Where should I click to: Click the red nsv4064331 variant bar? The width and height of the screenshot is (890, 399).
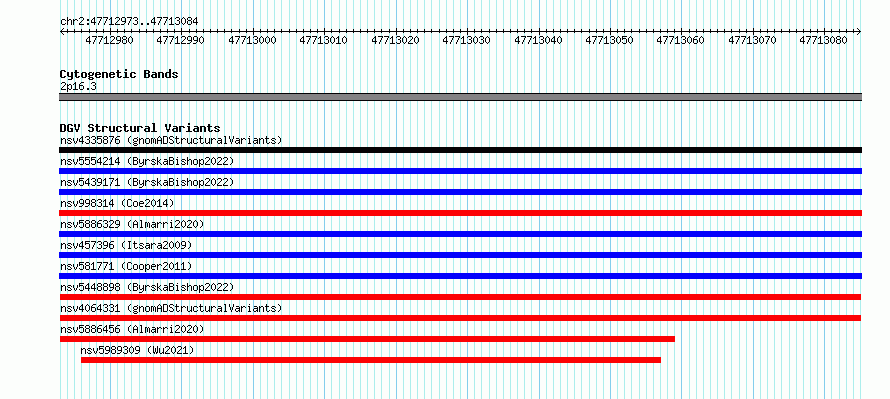coord(460,318)
